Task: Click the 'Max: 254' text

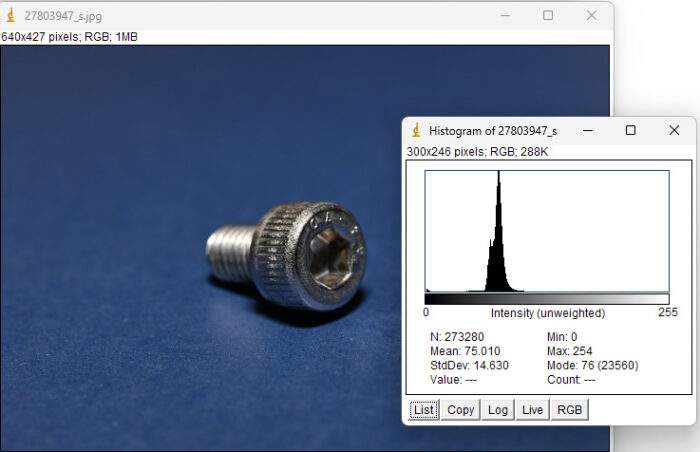Action: (x=569, y=351)
